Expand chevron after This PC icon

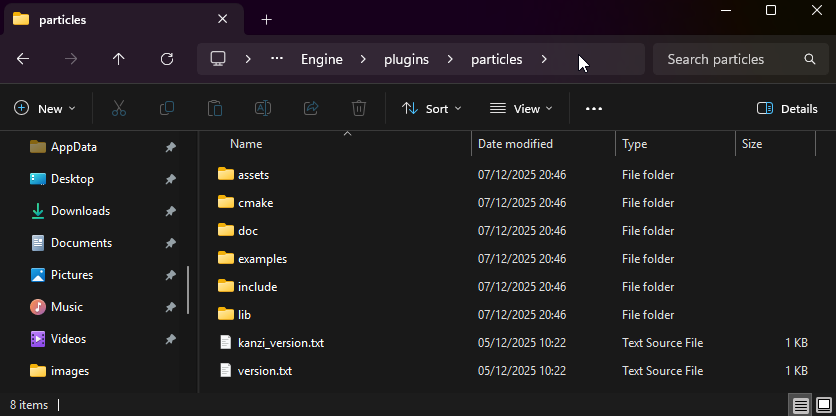click(248, 59)
